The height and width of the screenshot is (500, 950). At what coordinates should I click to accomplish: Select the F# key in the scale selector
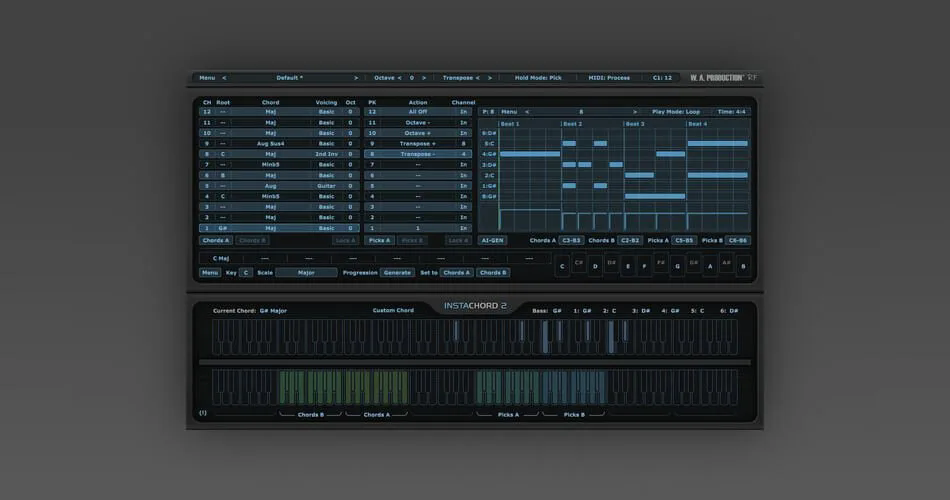tap(661, 264)
